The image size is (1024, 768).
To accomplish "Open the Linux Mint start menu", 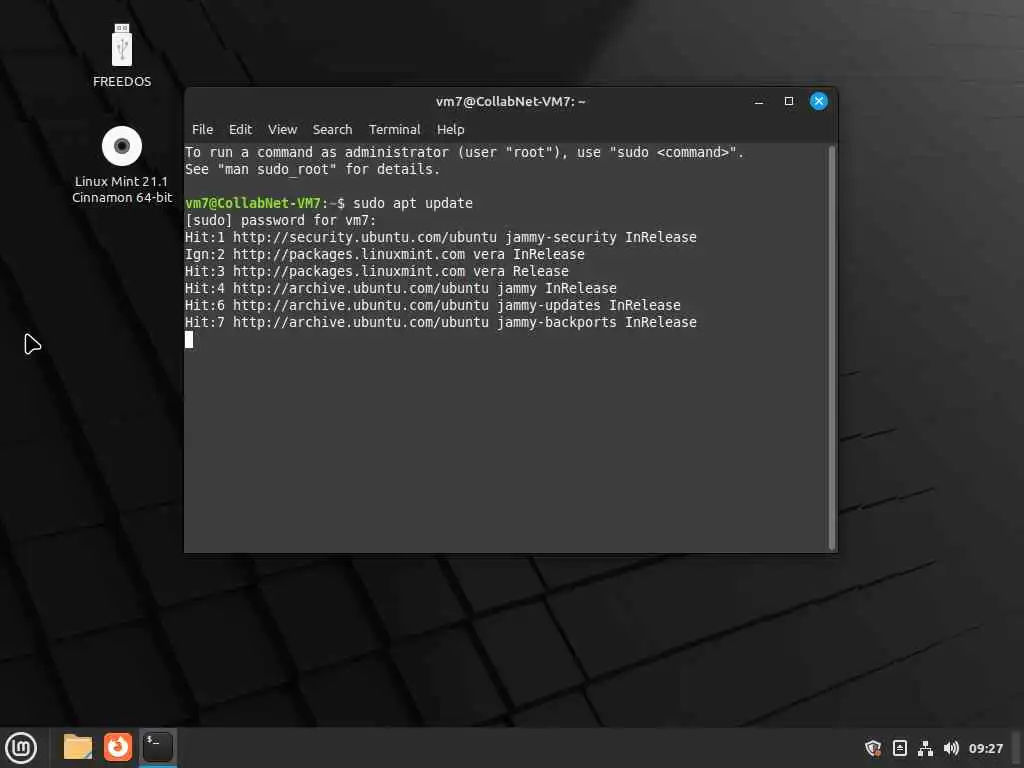I will click(22, 747).
